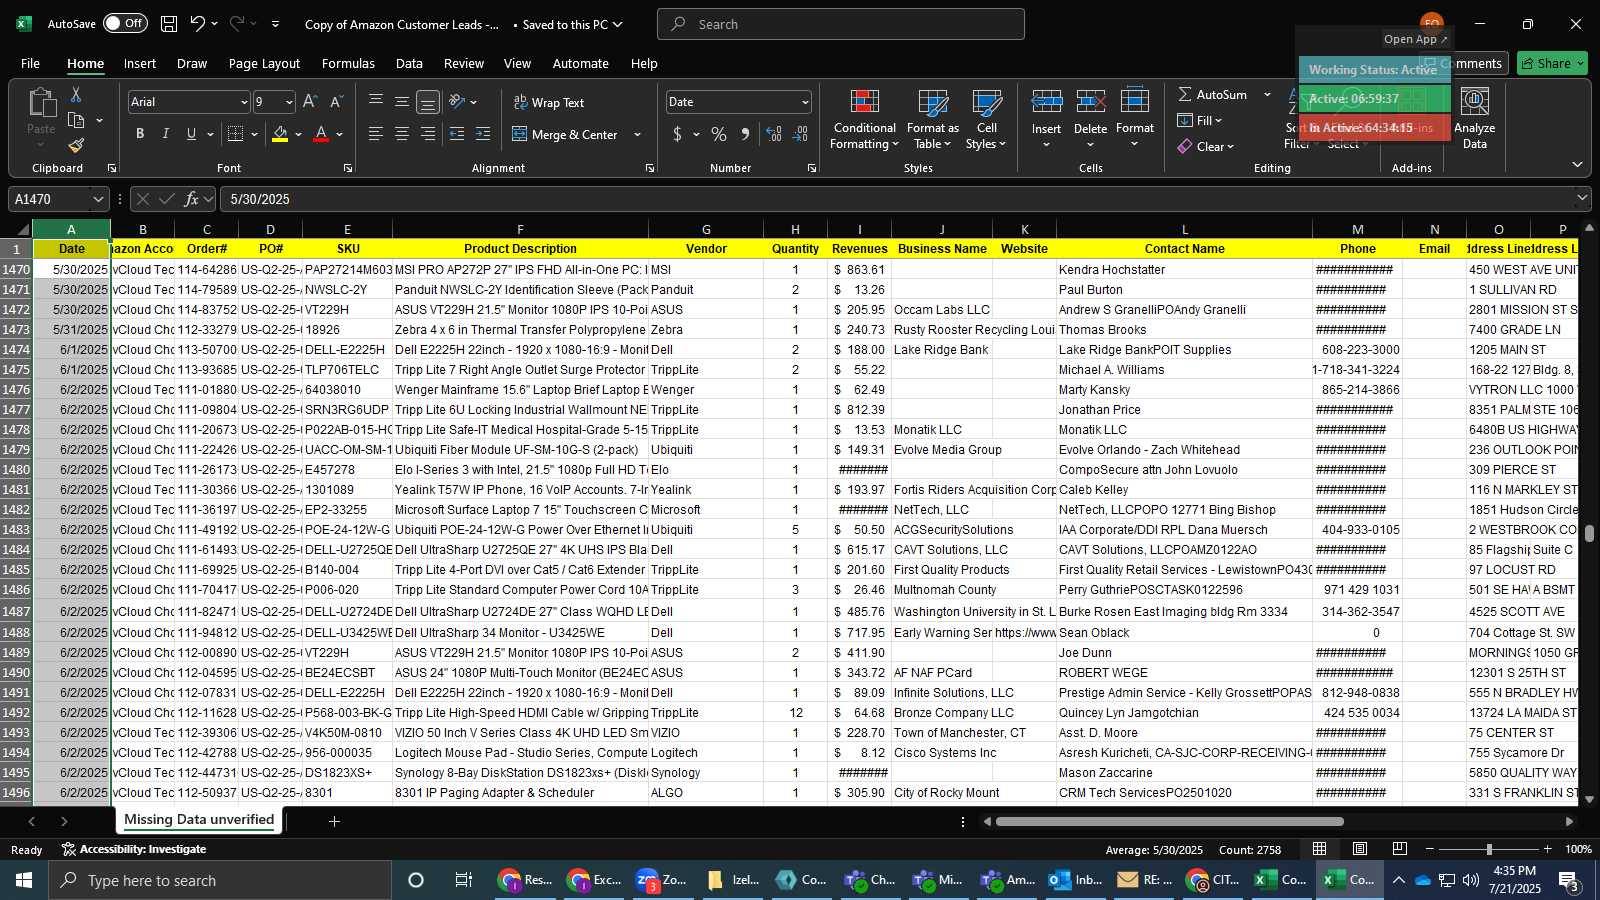Apply Italic formatting

(165, 134)
